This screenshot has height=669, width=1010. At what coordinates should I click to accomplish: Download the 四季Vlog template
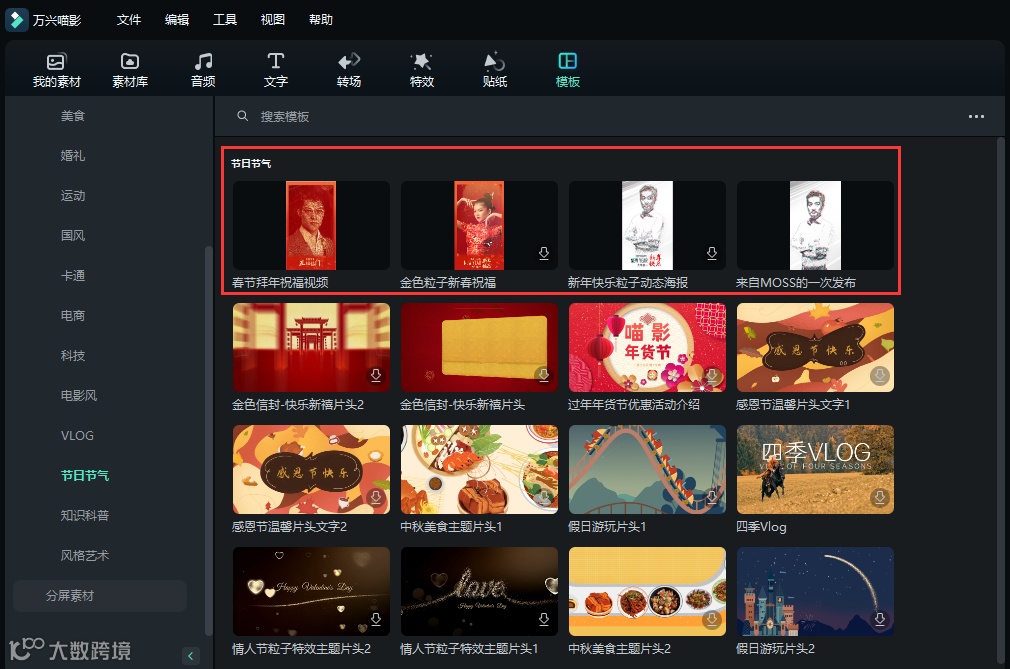879,498
